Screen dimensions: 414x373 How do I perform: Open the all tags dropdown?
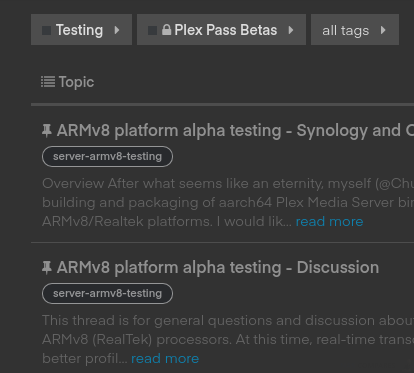point(355,30)
